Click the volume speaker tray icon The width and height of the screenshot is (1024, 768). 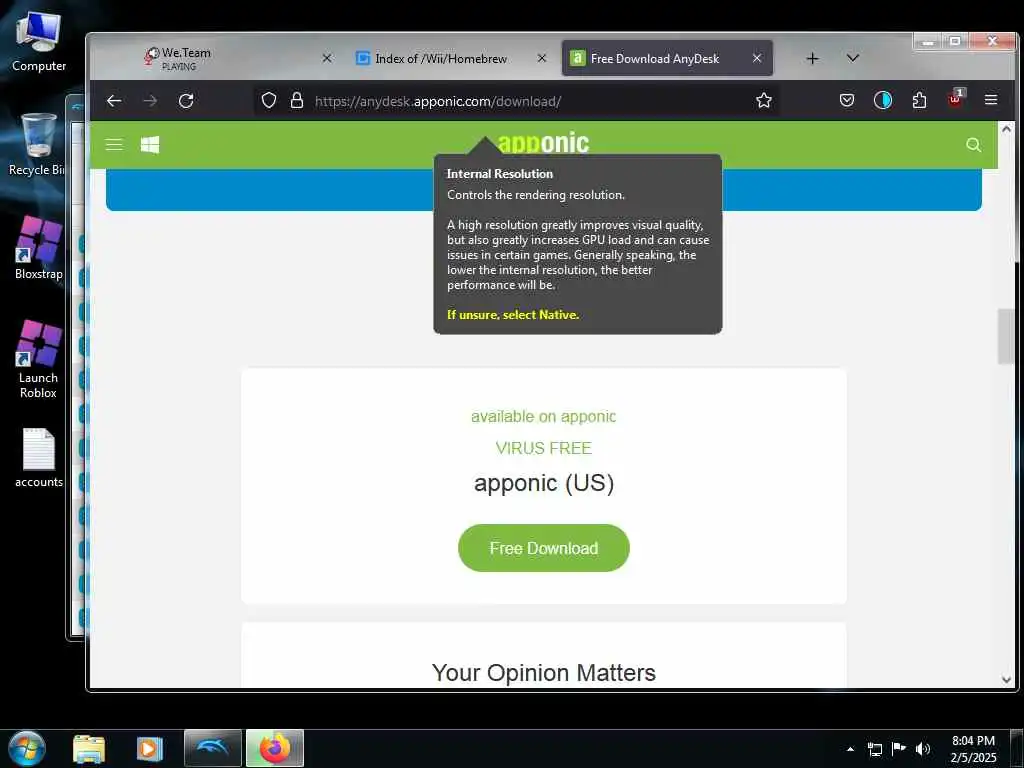point(923,749)
